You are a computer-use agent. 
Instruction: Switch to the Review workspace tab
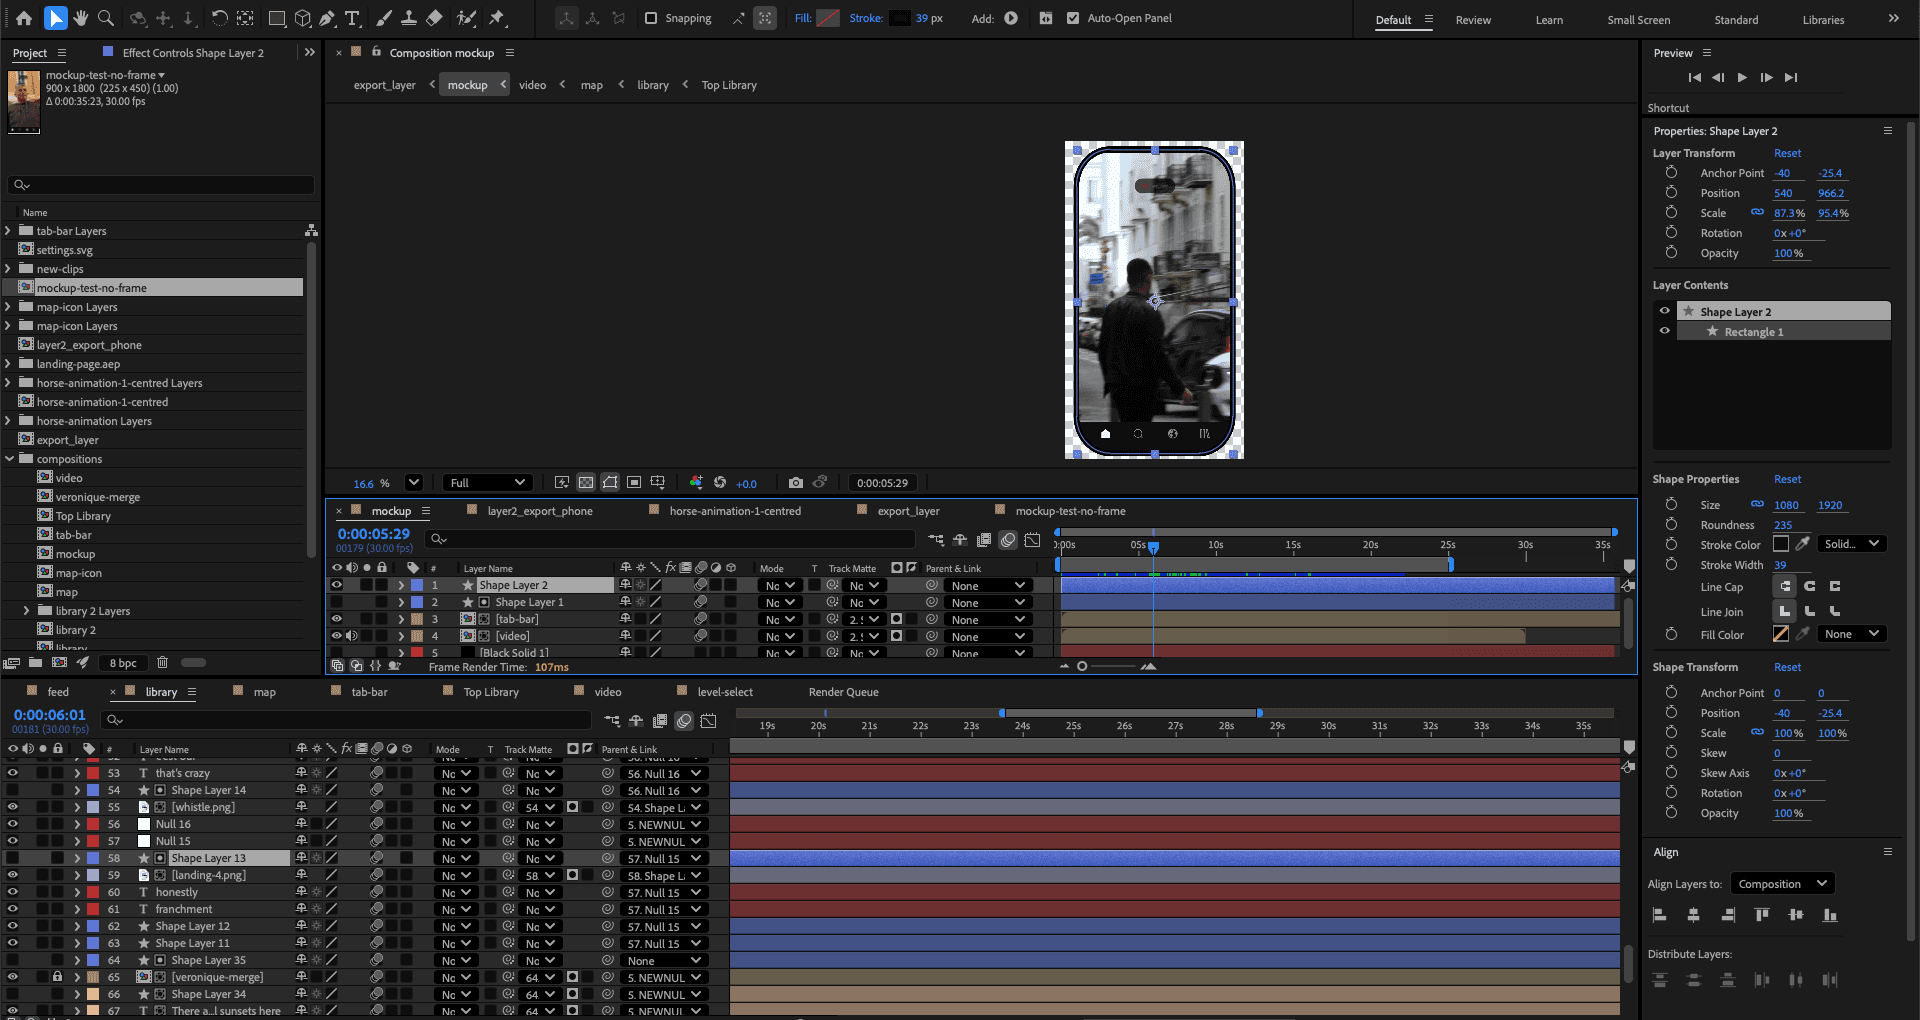(1473, 20)
